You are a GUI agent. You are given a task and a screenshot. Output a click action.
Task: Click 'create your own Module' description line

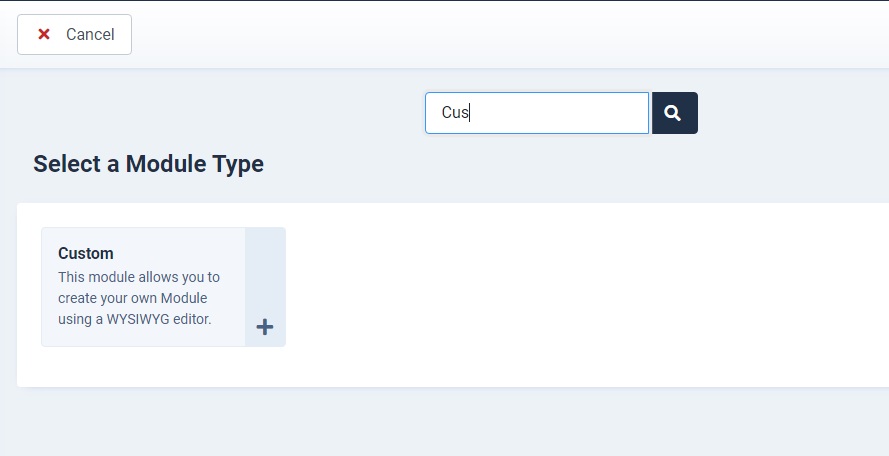point(133,298)
